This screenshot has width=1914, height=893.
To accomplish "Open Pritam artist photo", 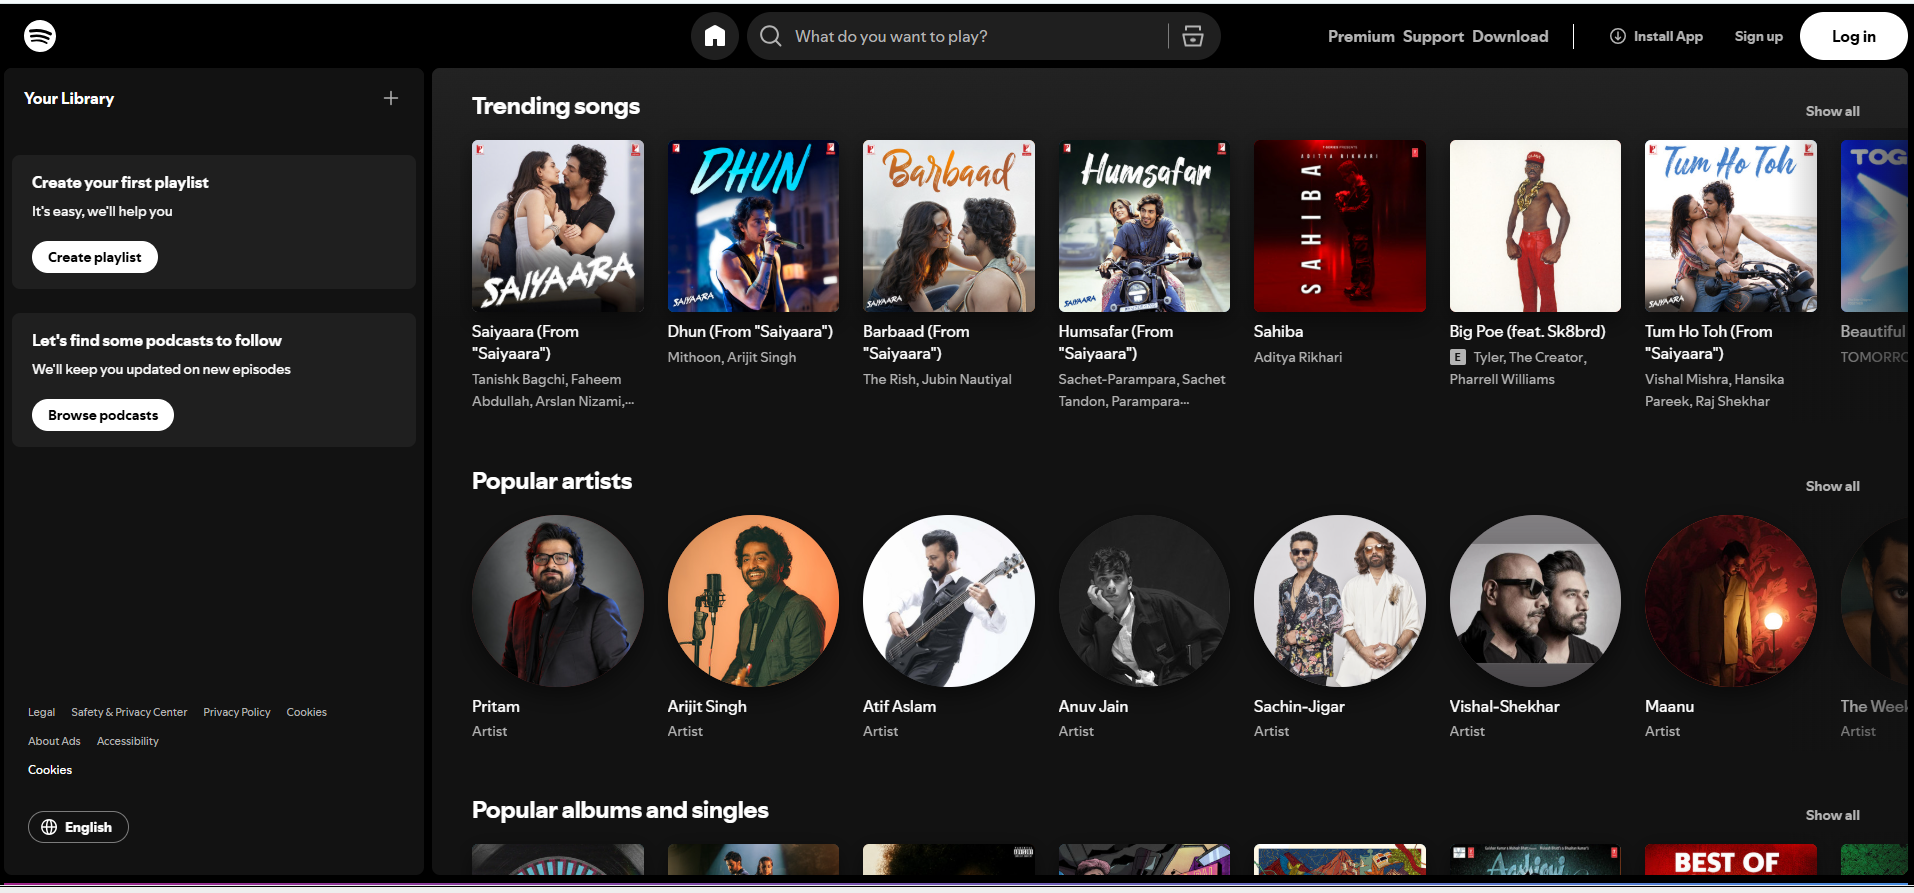I will pyautogui.click(x=558, y=601).
